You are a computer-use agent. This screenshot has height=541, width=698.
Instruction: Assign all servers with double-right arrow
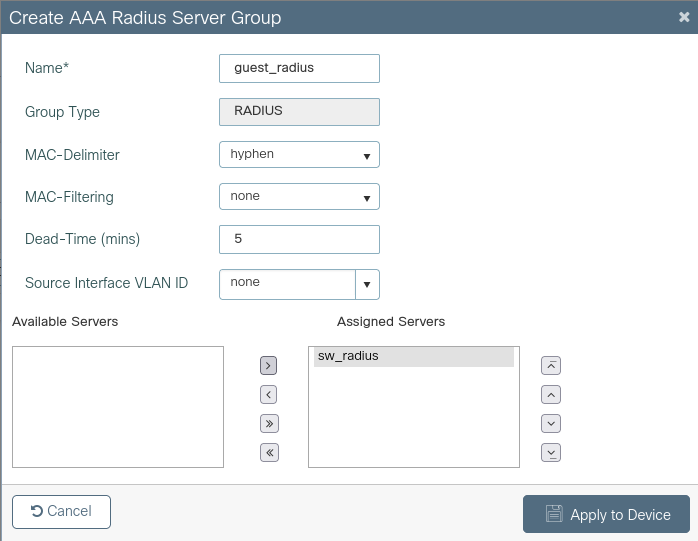point(268,423)
